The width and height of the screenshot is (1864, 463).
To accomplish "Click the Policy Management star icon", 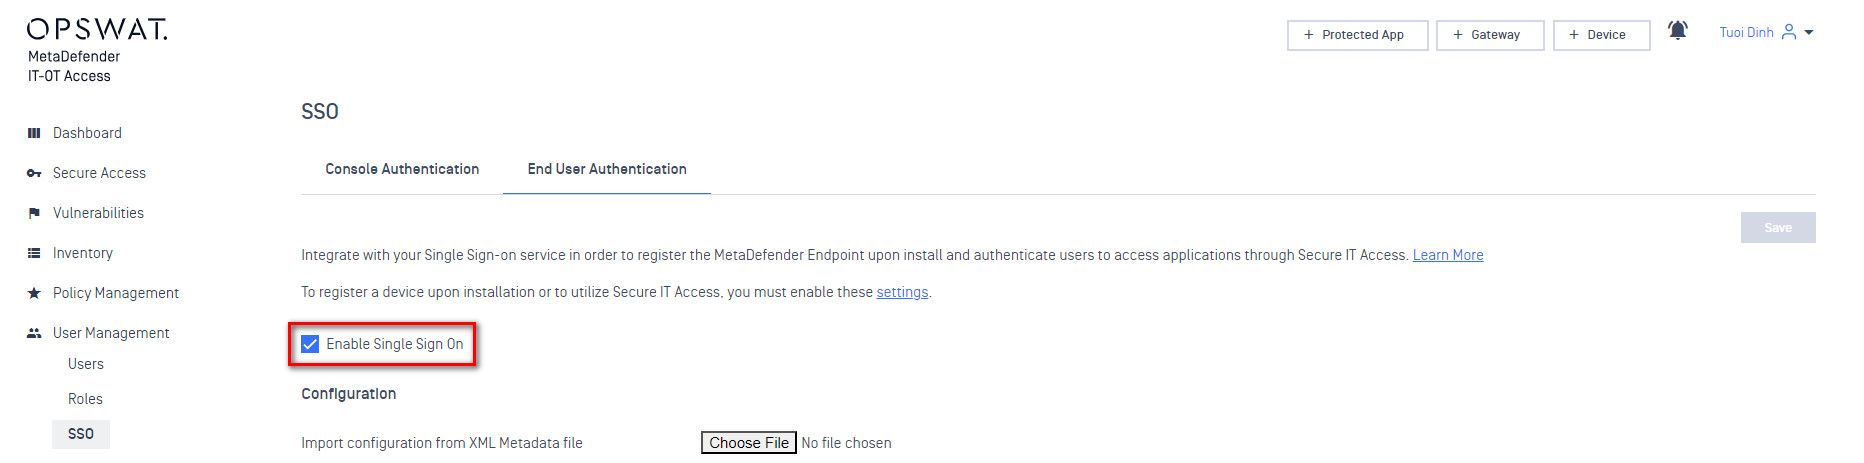I will 34,293.
